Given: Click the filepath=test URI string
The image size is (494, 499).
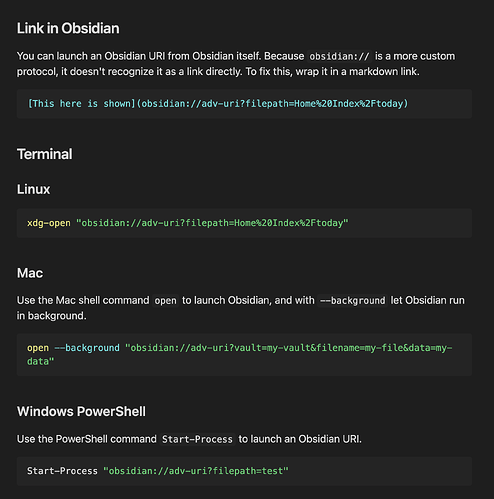Looking at the screenshot, I should point(196,471).
